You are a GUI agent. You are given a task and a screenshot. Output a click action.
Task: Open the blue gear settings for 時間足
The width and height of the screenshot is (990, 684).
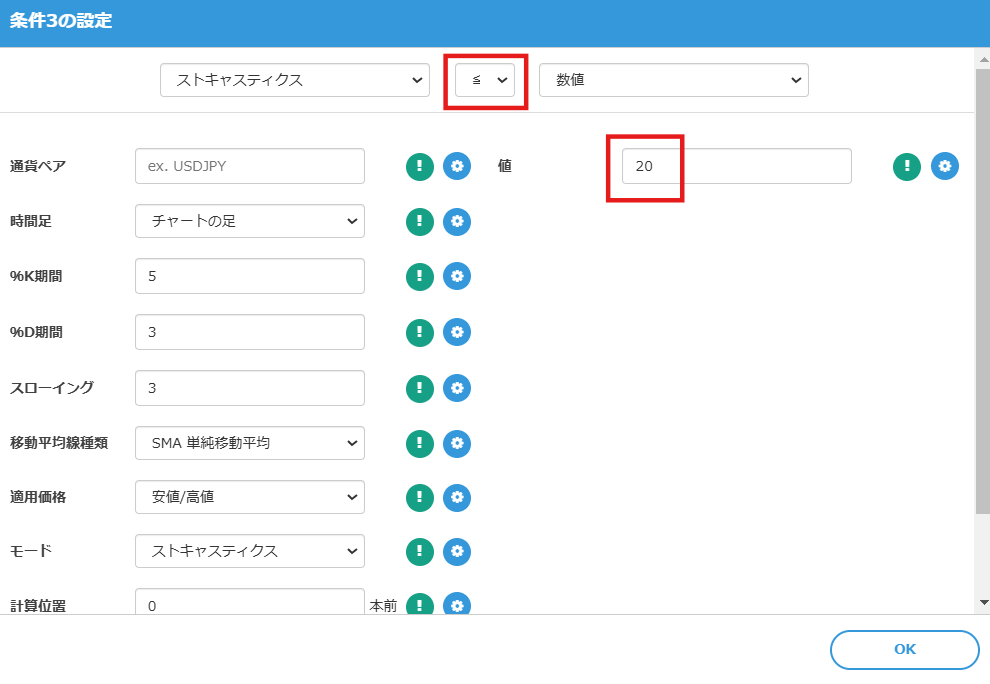457,221
